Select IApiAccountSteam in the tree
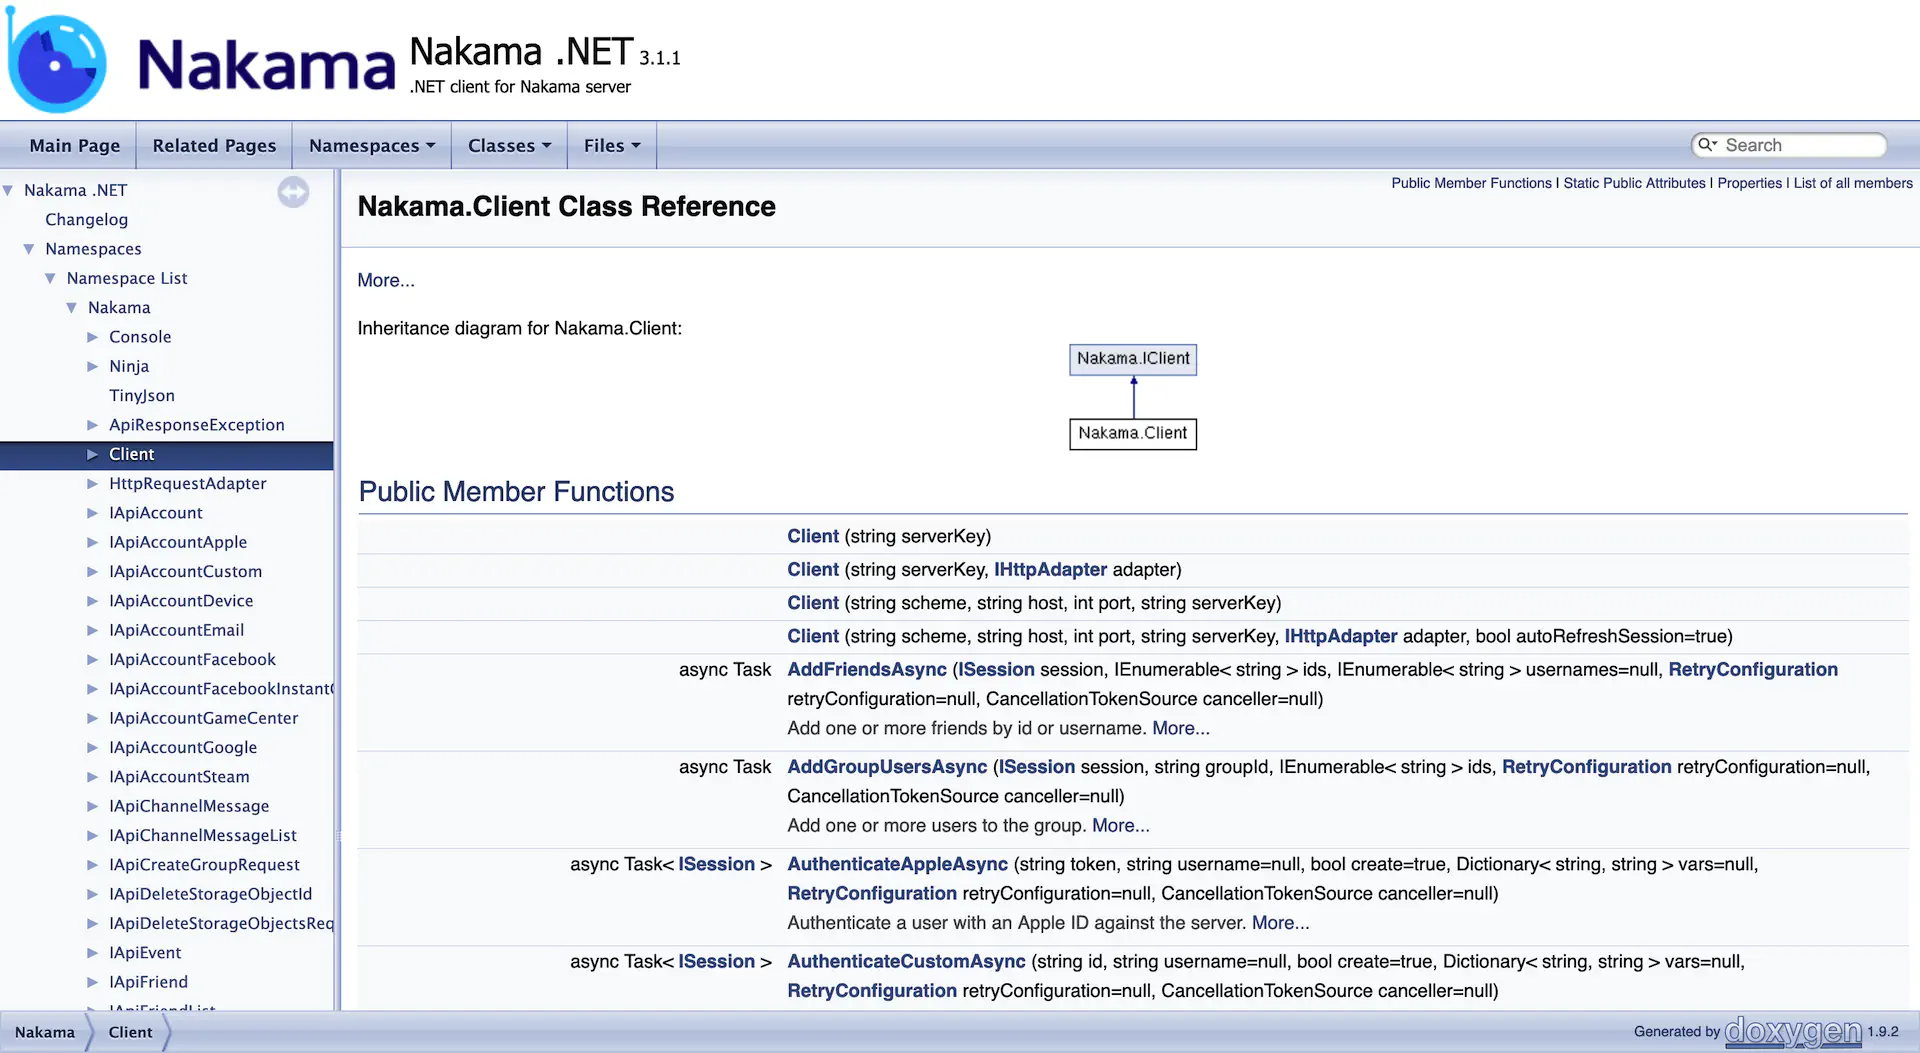The height and width of the screenshot is (1053, 1920). (x=179, y=777)
